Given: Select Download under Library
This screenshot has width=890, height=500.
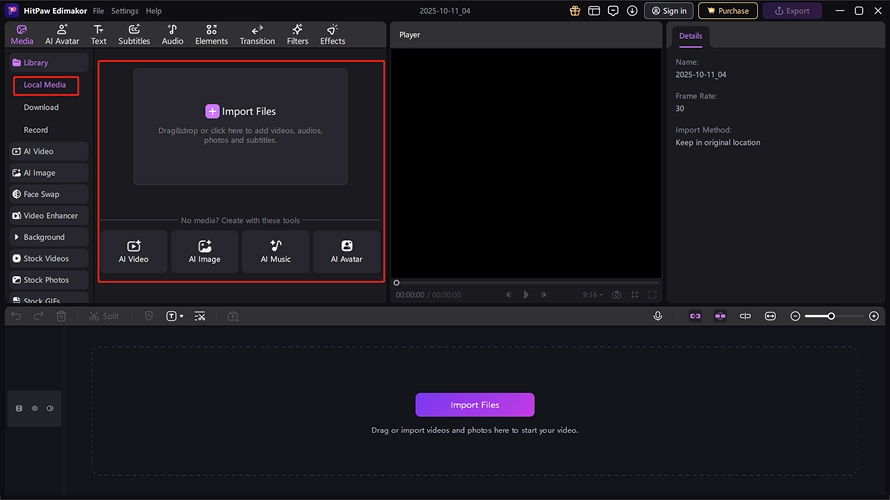Looking at the screenshot, I should 41,107.
